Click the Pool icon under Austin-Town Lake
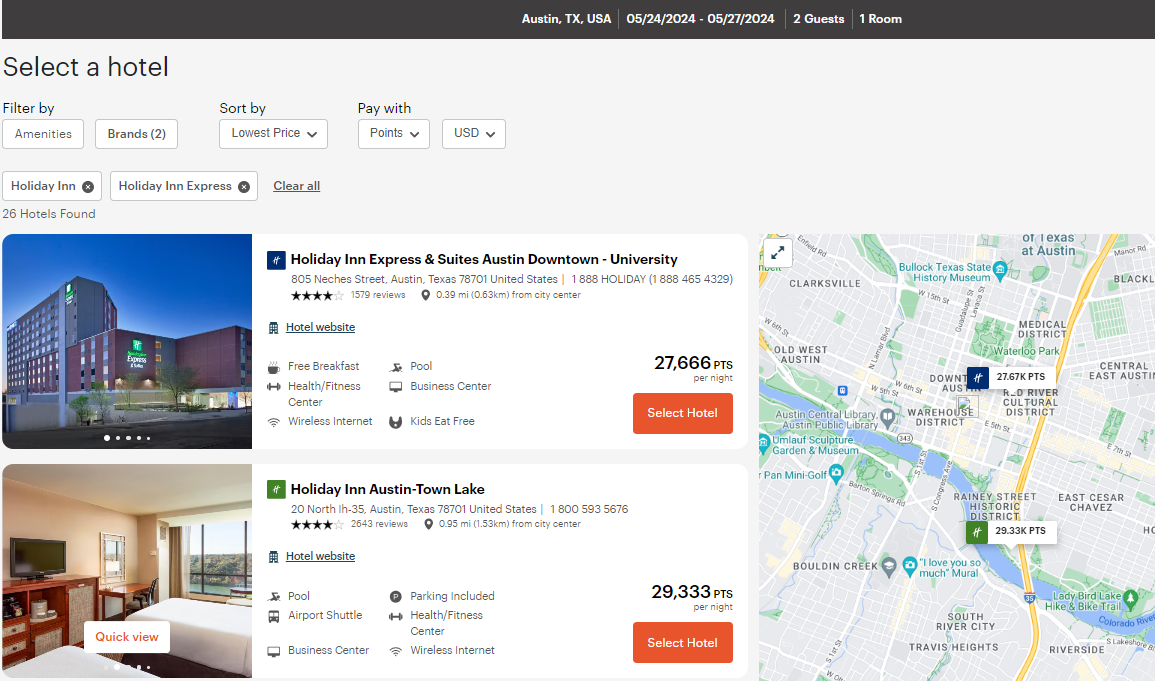This screenshot has height=681, width=1155. tap(273, 596)
